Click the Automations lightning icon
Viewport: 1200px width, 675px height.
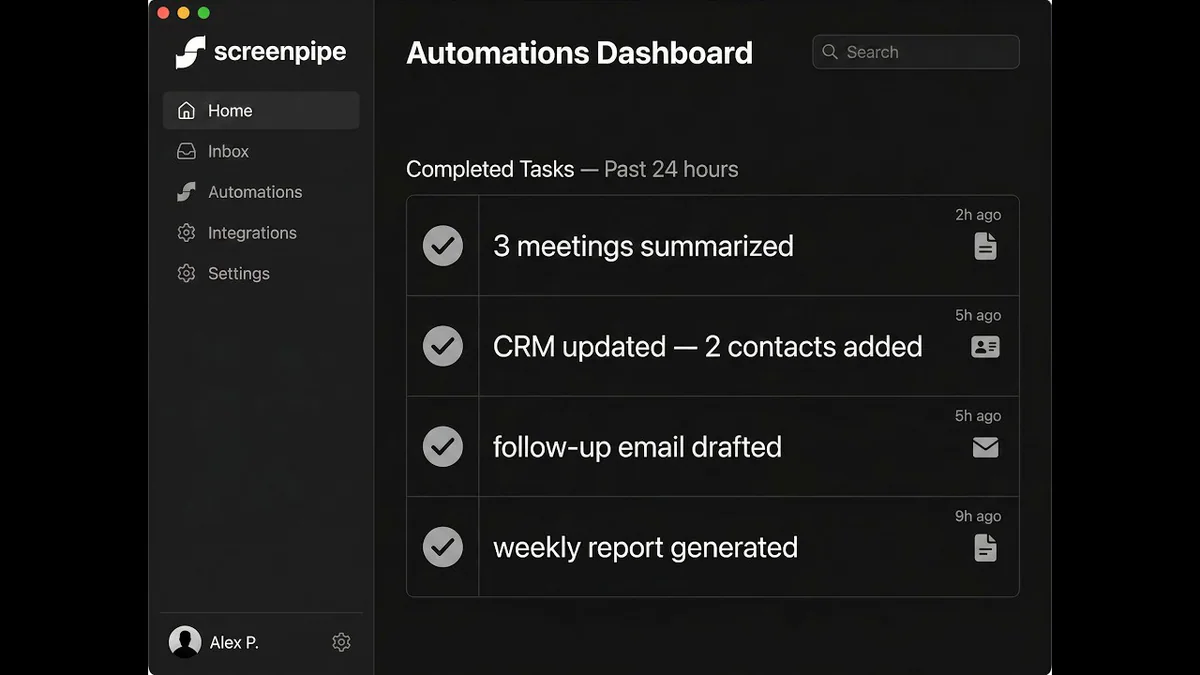[185, 192]
